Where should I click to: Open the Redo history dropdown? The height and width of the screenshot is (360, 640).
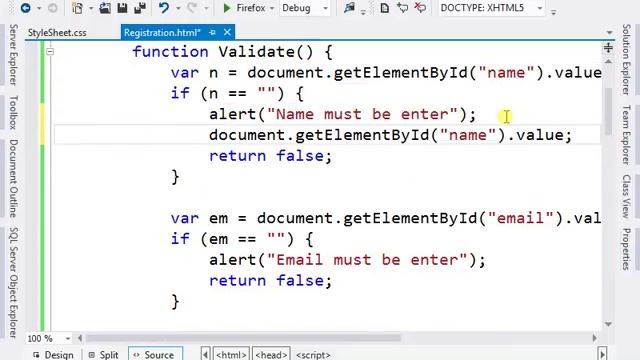click(x=206, y=8)
